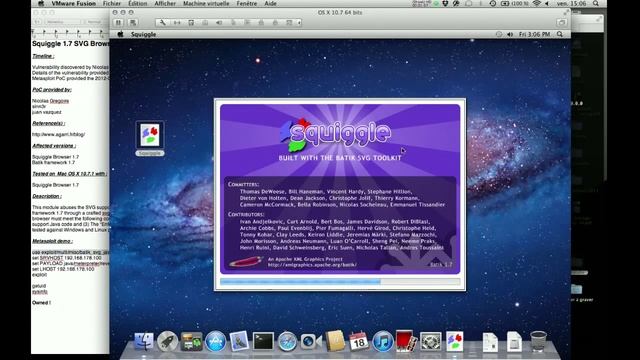Open the Trash in the Dock

[x=538, y=341]
